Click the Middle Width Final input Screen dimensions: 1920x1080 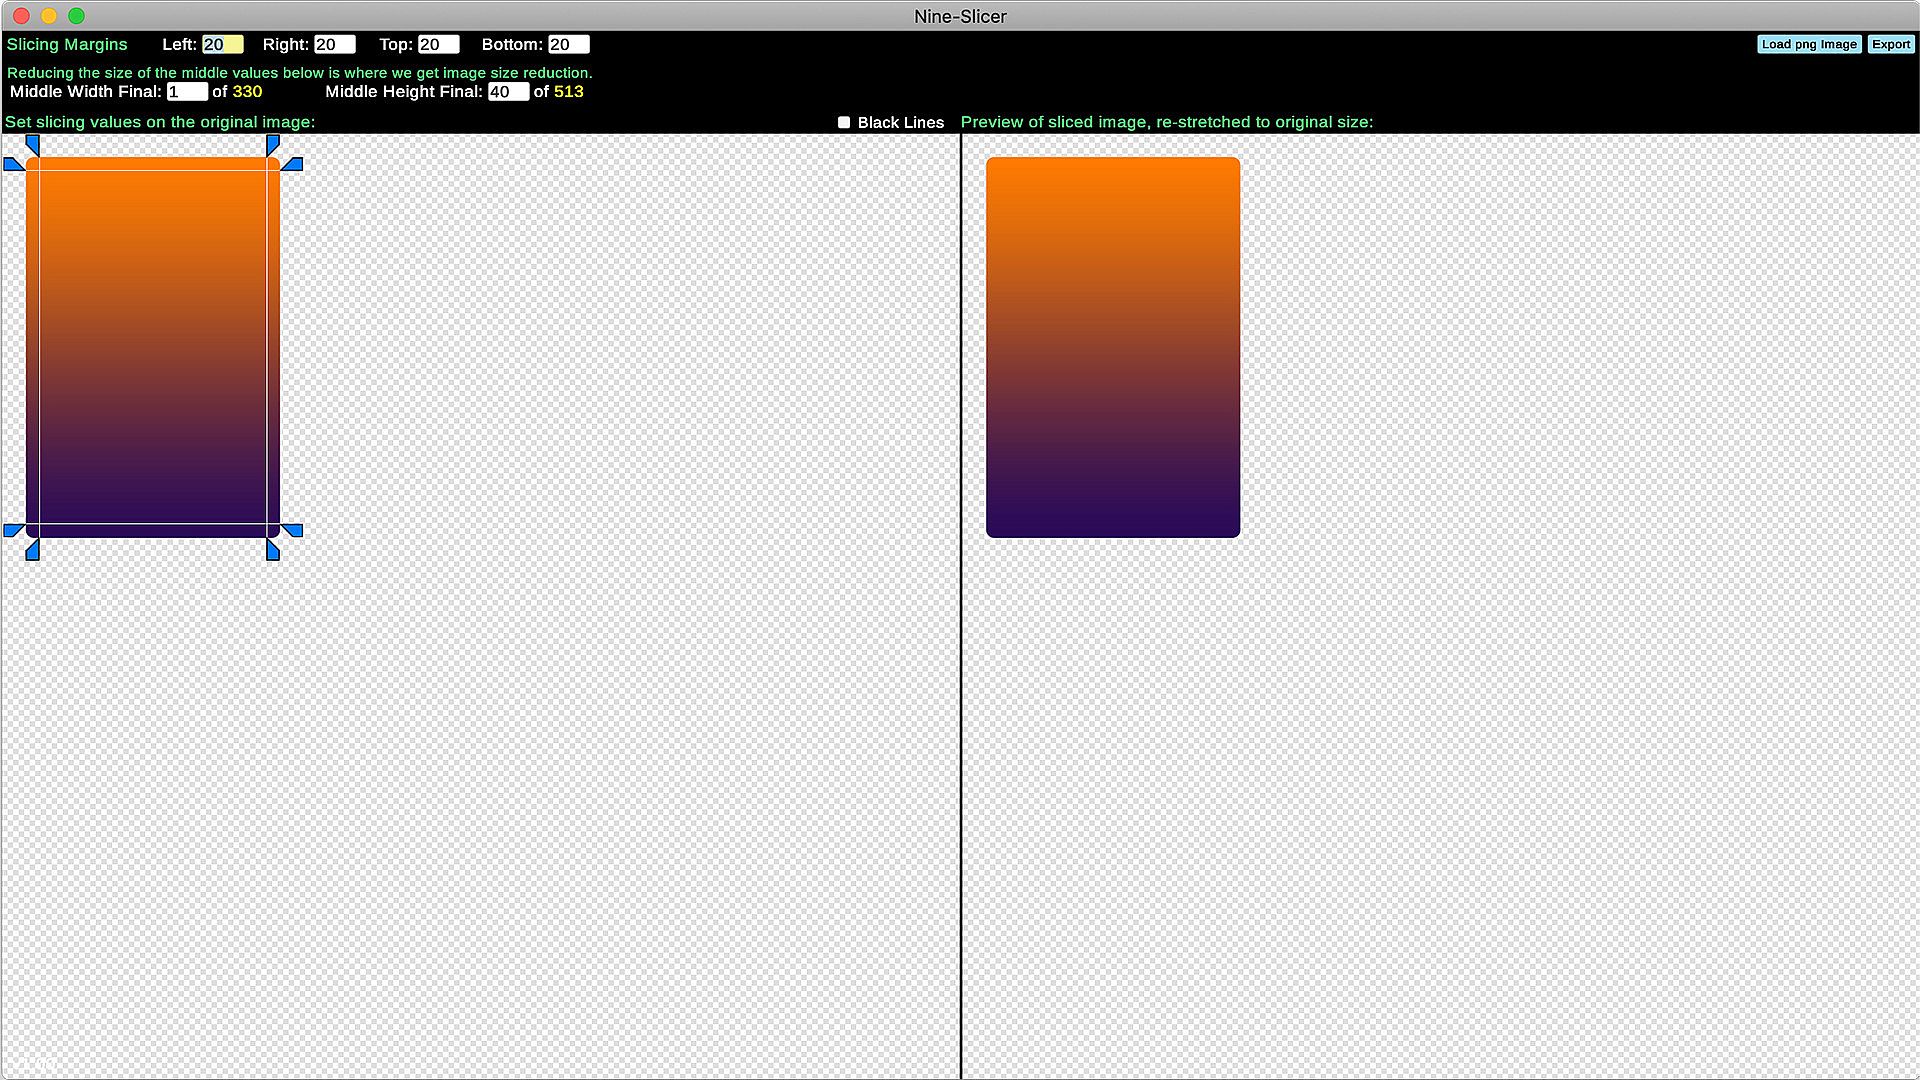click(187, 92)
